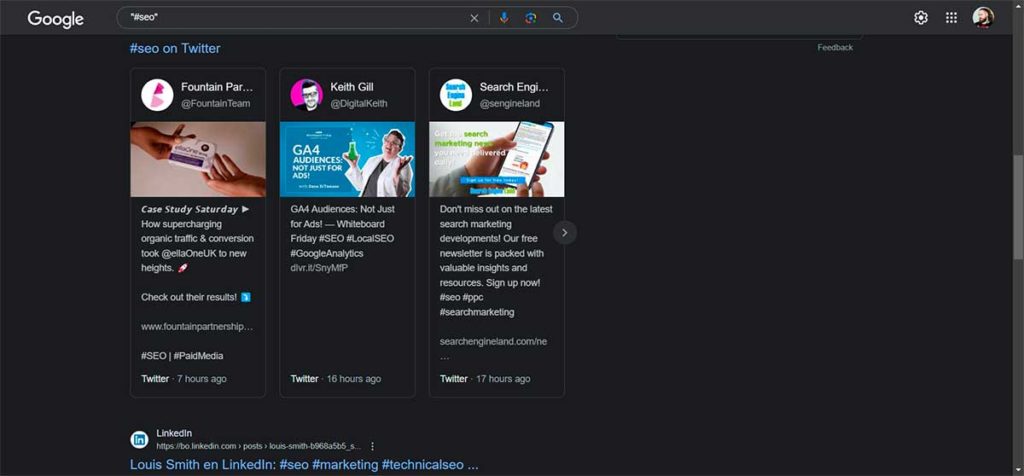Open the www.fountainpartnership link
This screenshot has width=1024, height=476.
point(197,326)
